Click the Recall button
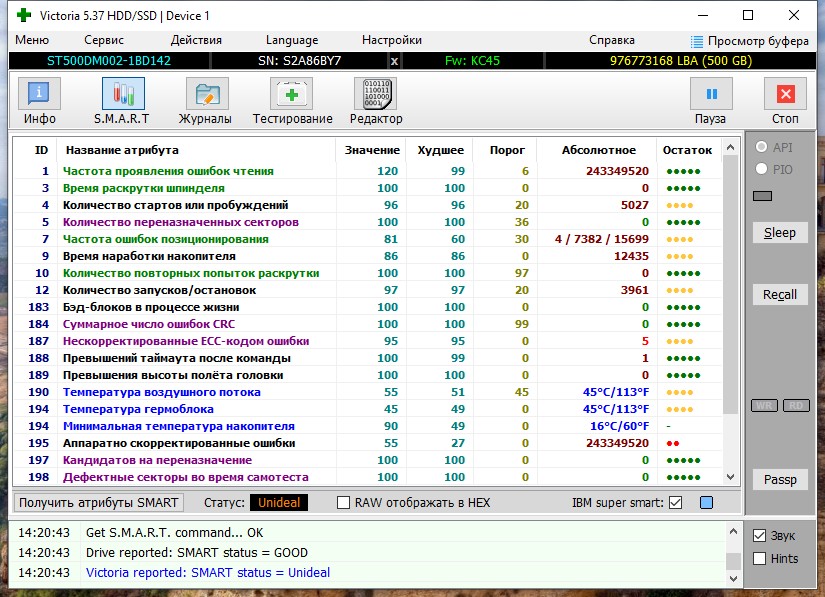The width and height of the screenshot is (825, 597). tap(780, 295)
